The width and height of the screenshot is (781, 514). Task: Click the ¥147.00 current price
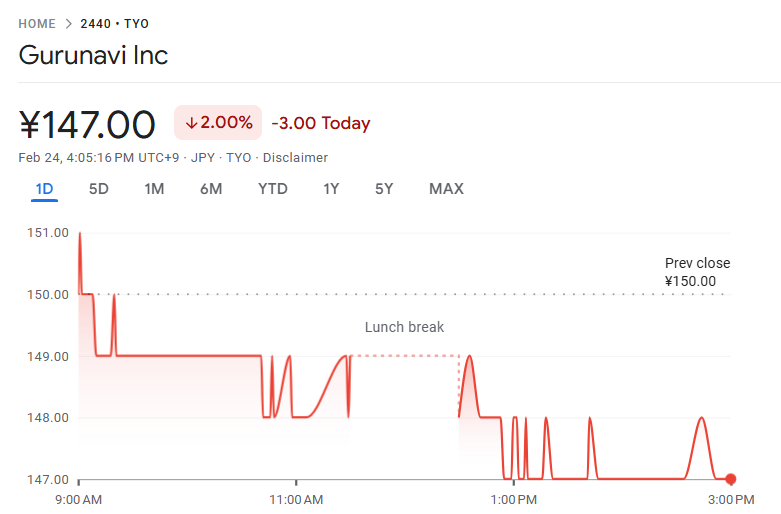pos(87,125)
